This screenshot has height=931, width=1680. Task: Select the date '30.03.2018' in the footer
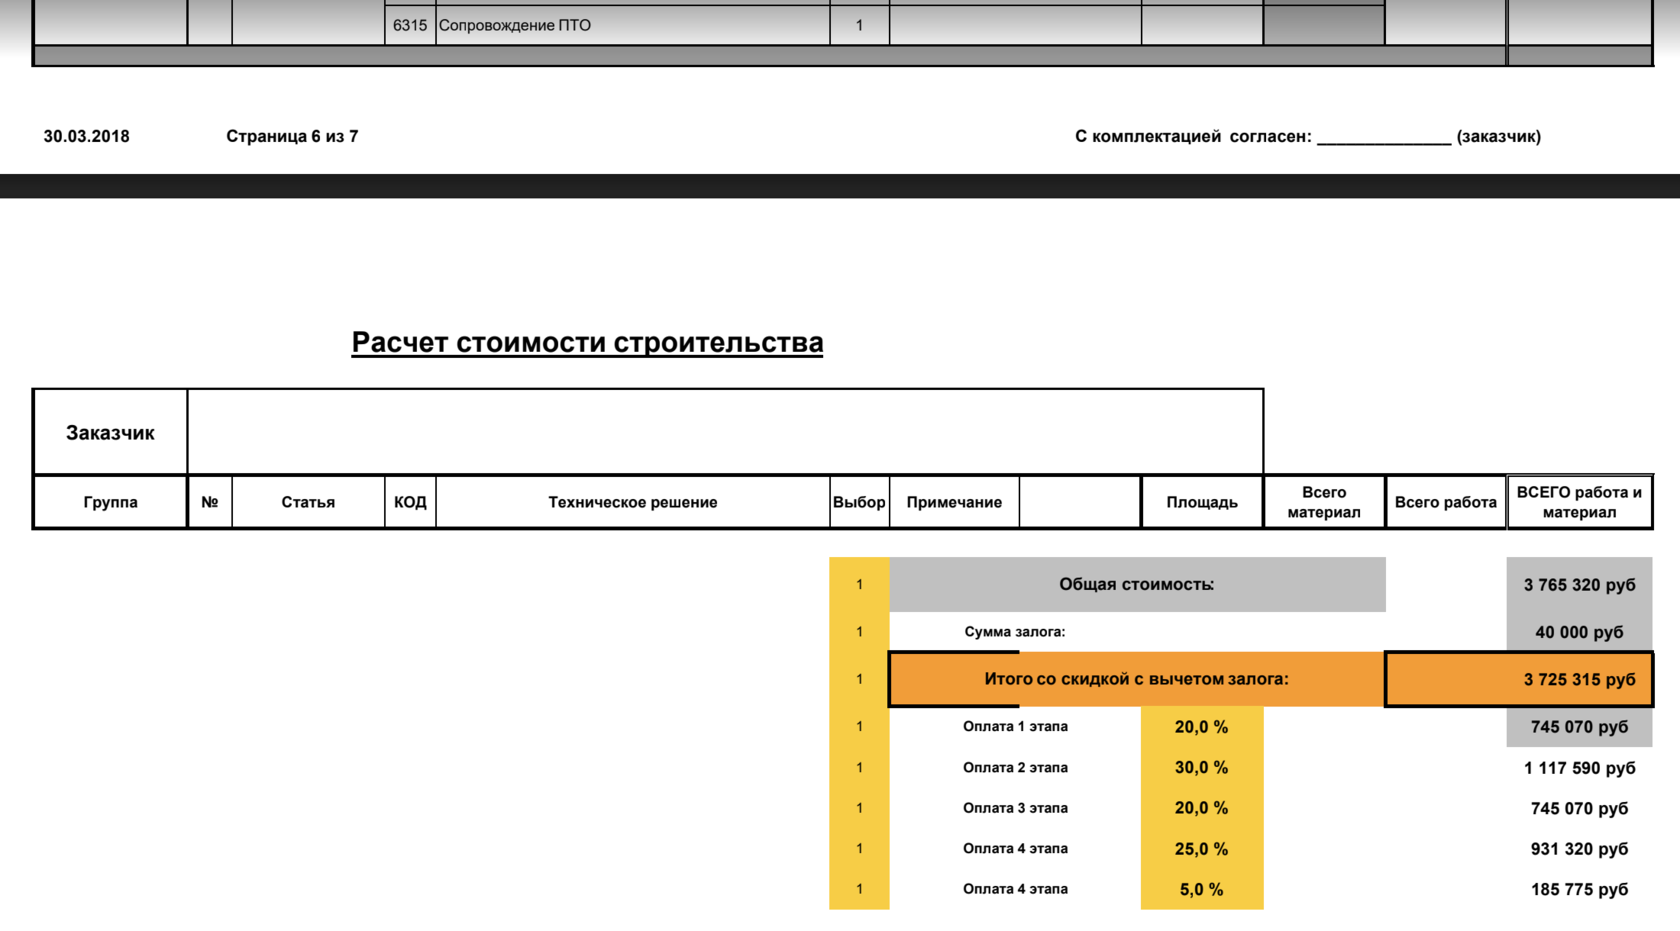86,136
